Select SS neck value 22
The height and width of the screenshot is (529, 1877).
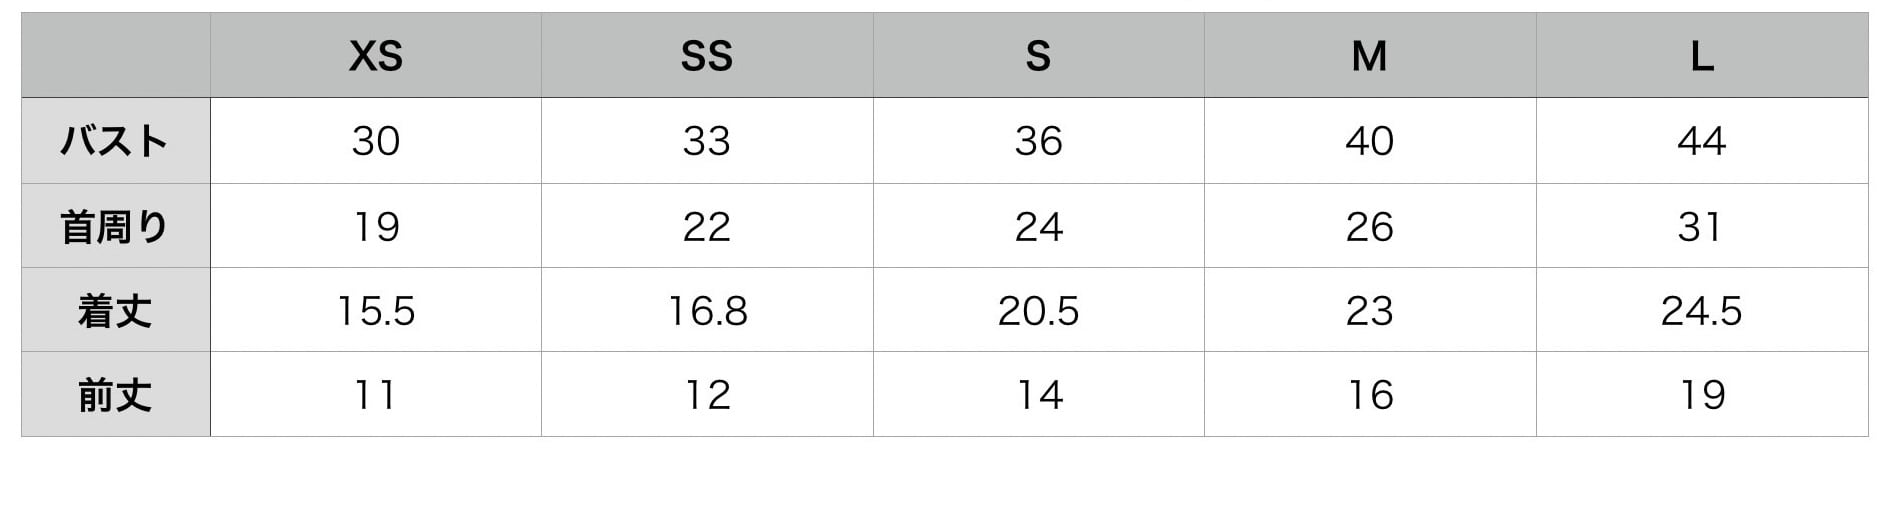tap(707, 226)
